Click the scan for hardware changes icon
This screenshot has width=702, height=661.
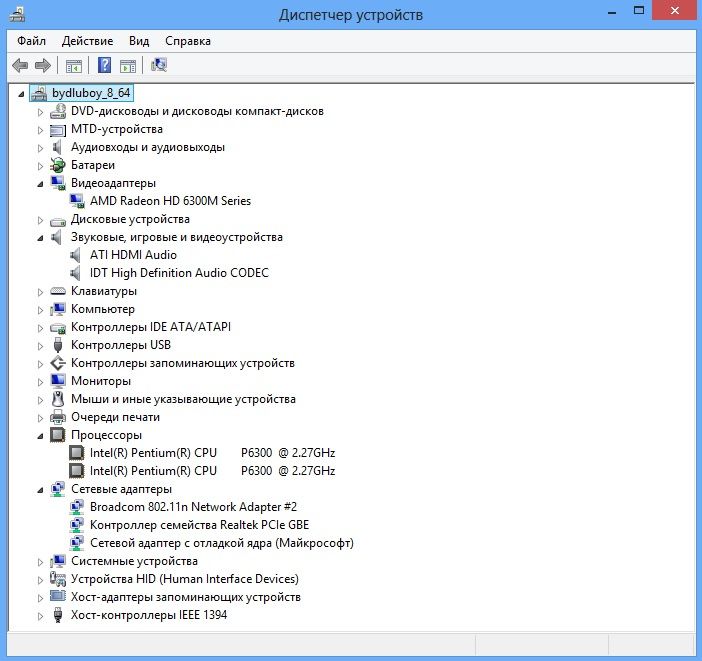pyautogui.click(x=159, y=65)
